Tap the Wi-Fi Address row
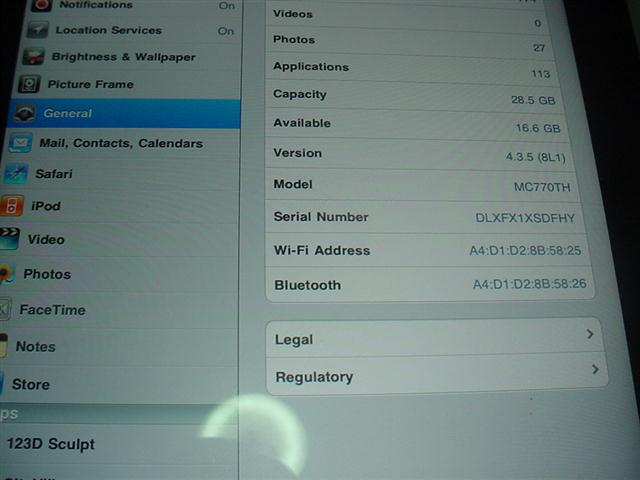This screenshot has width=640, height=480. pos(427,250)
